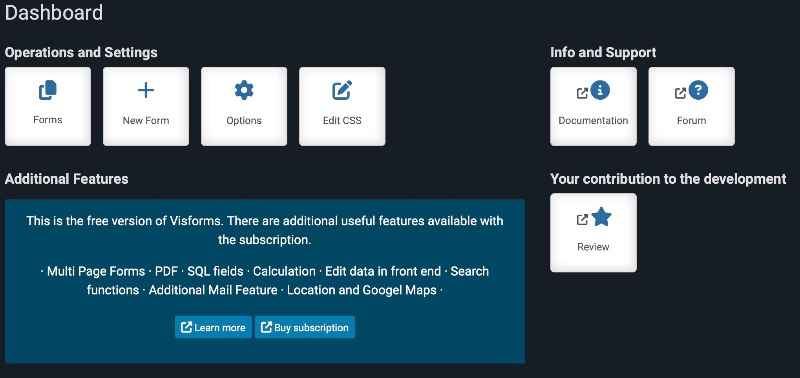The height and width of the screenshot is (378, 800).
Task: Click the Buy subscription button text
Action: 311,327
